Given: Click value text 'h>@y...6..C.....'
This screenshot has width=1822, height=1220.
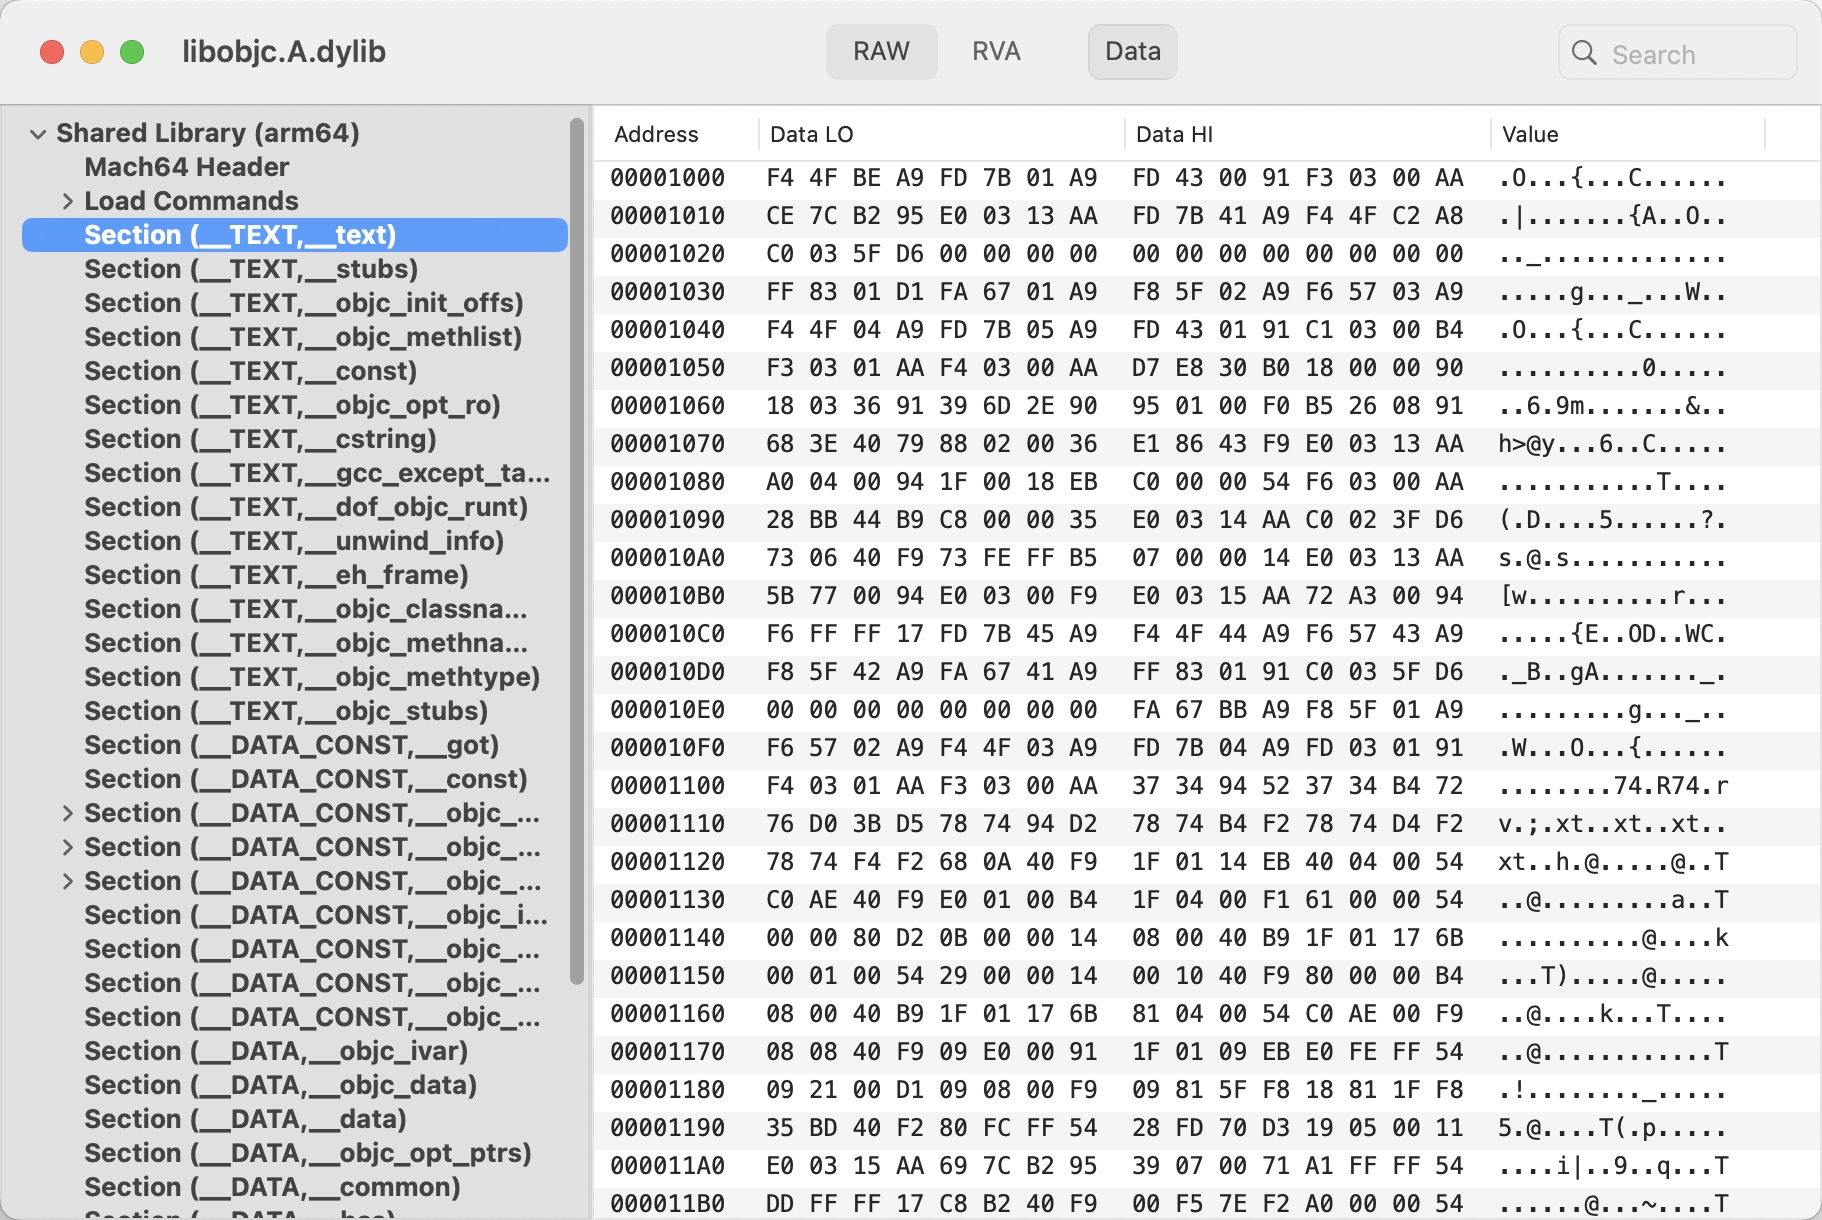Looking at the screenshot, I should click(1612, 444).
